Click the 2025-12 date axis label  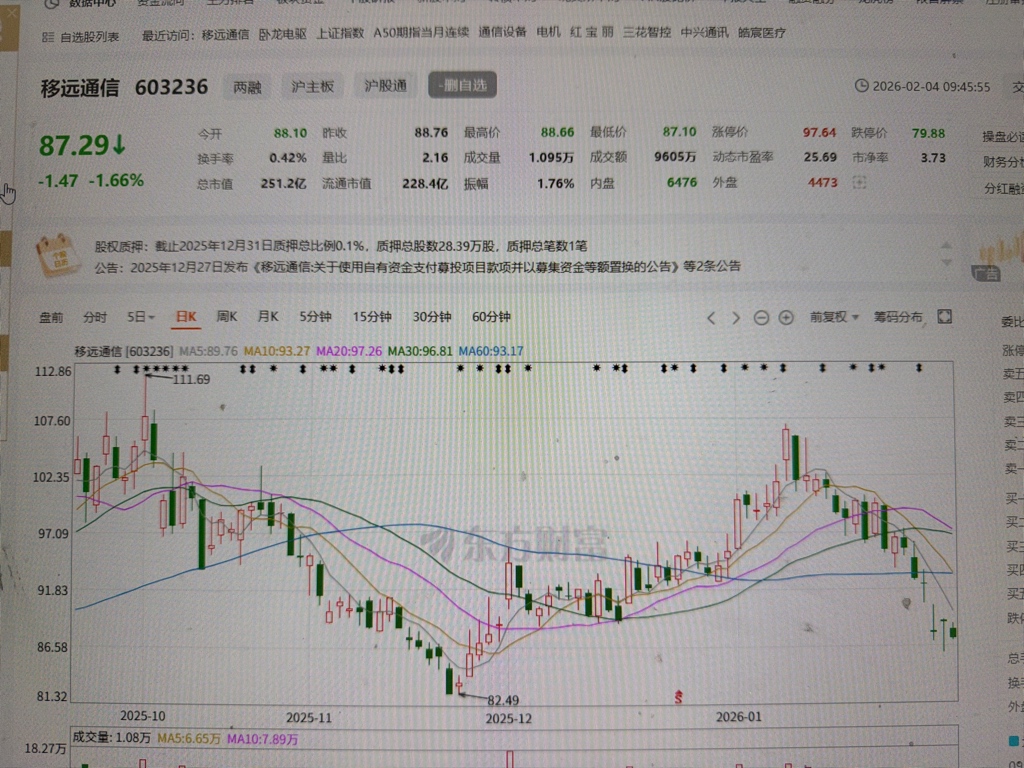pos(509,718)
